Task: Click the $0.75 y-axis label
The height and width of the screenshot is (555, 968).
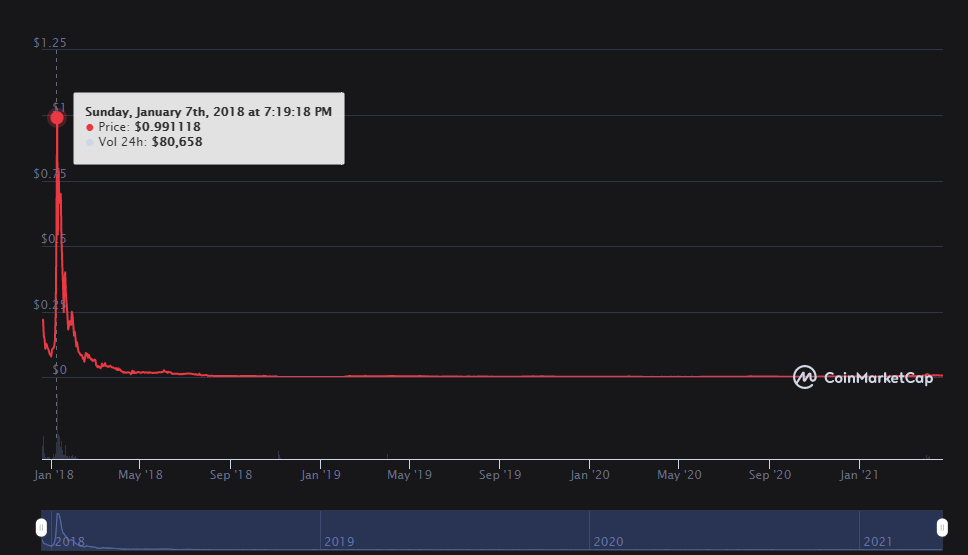Action: click(50, 174)
